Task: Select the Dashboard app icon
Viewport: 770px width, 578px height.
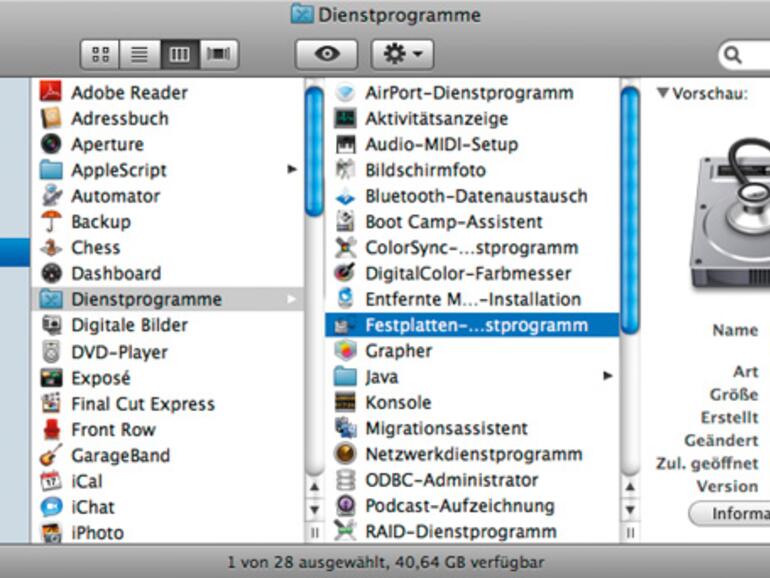Action: [51, 273]
